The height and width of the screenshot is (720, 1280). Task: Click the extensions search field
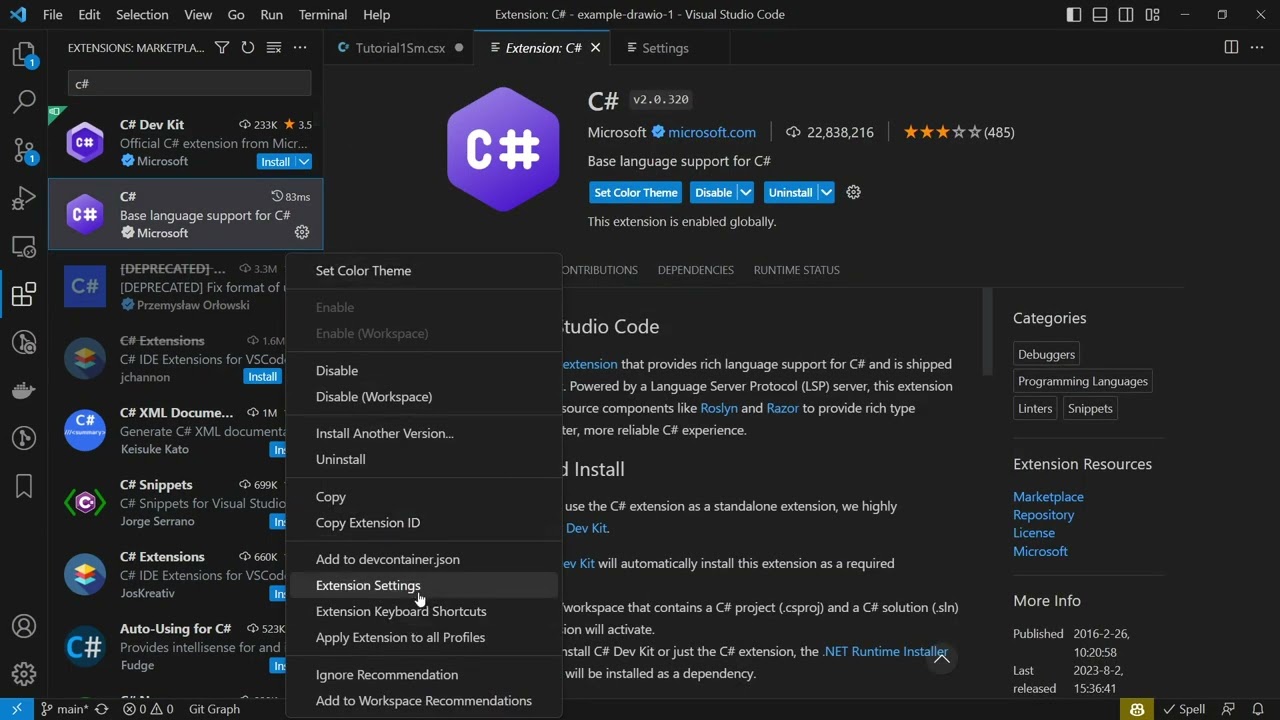[189, 84]
